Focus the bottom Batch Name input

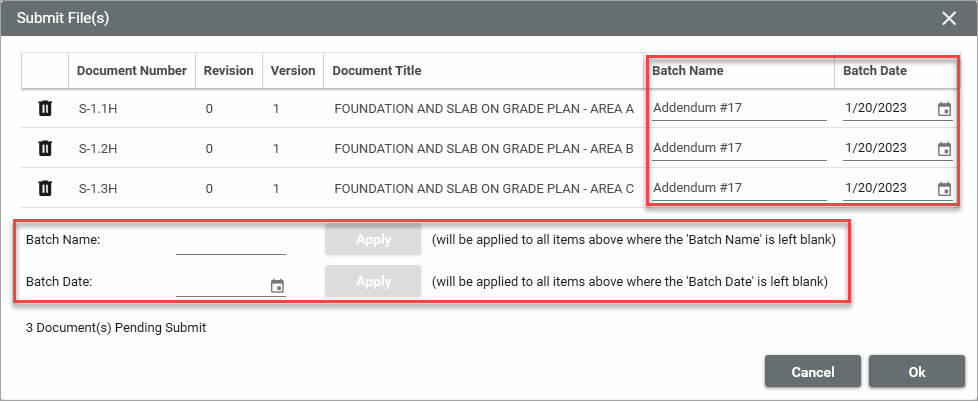[x=230, y=242]
